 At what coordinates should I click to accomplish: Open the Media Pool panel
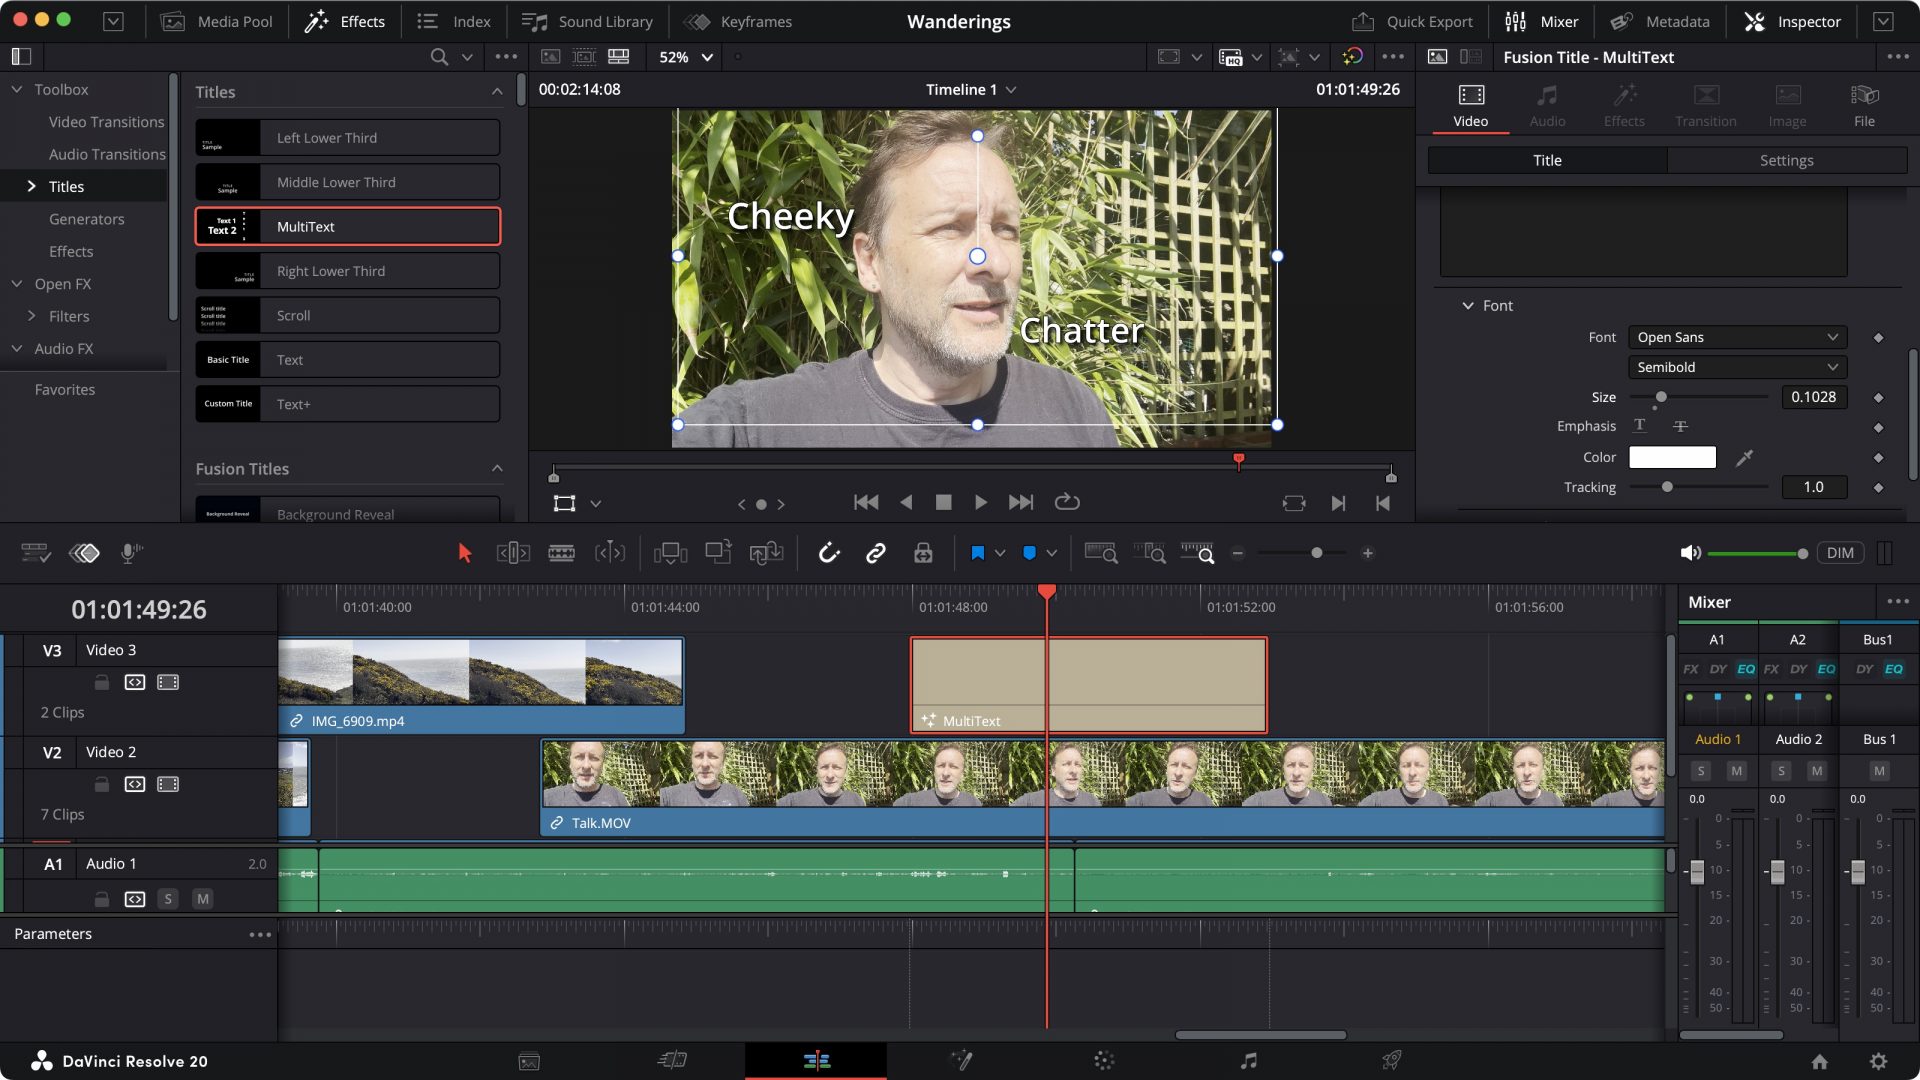217,21
